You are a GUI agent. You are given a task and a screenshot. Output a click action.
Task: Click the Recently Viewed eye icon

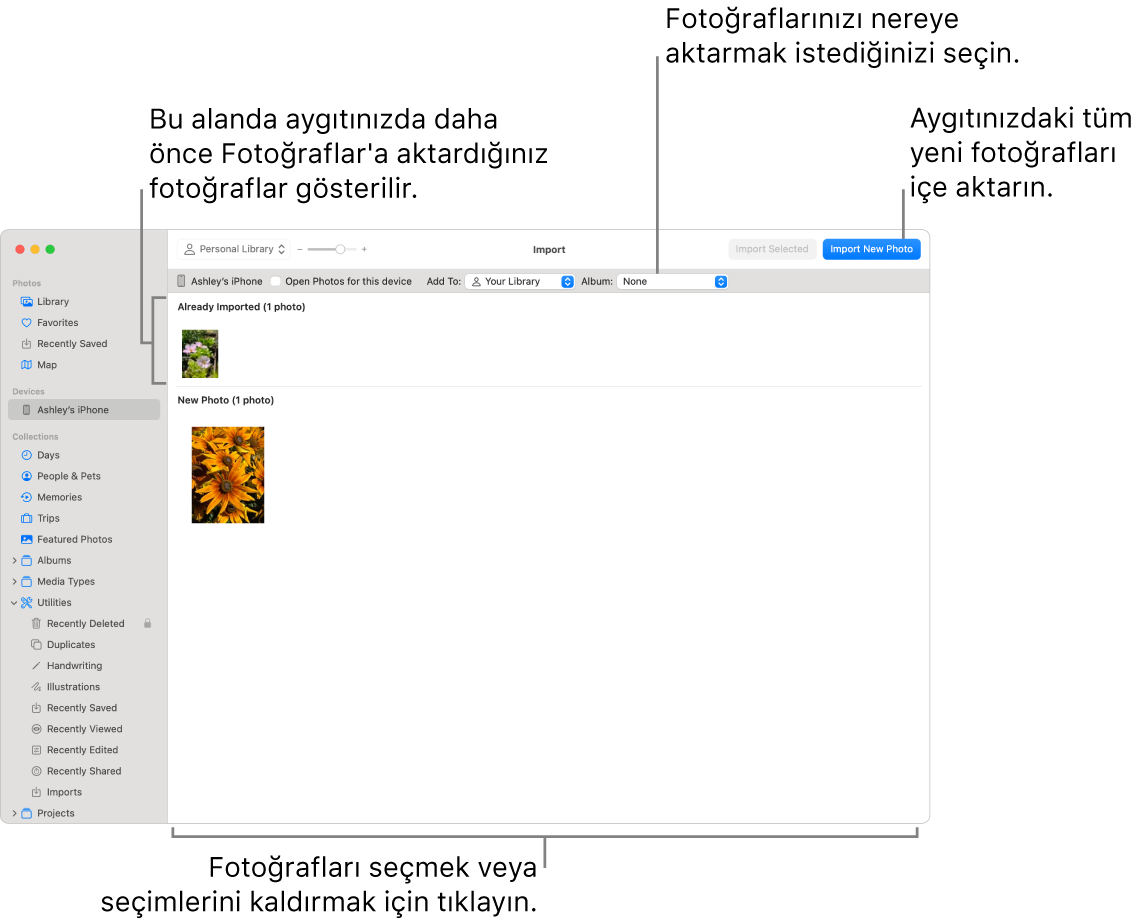pyautogui.click(x=36, y=729)
